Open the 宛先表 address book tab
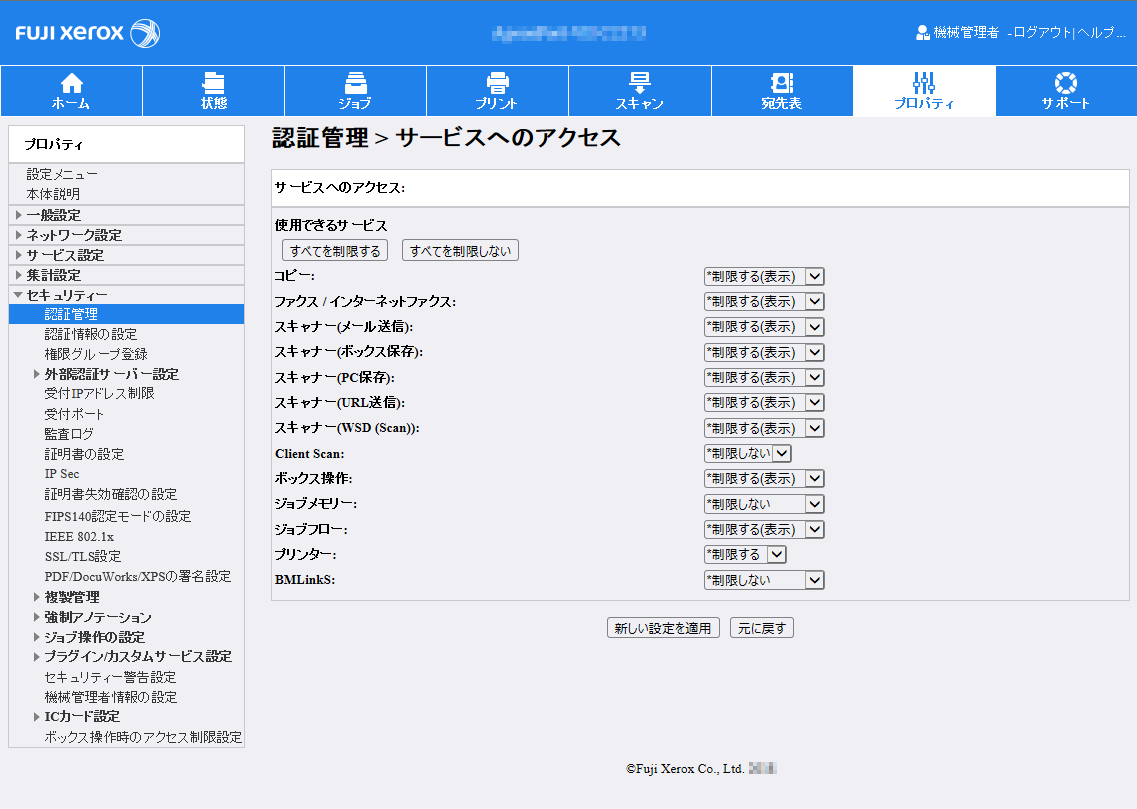The height and width of the screenshot is (809, 1137). (782, 91)
